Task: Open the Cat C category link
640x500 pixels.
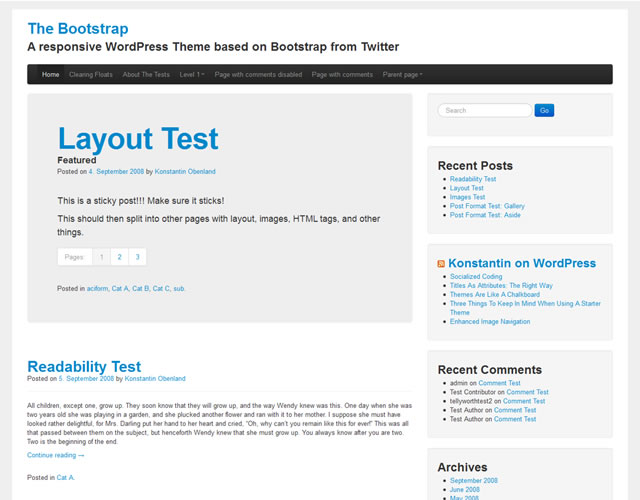Action: click(x=161, y=289)
